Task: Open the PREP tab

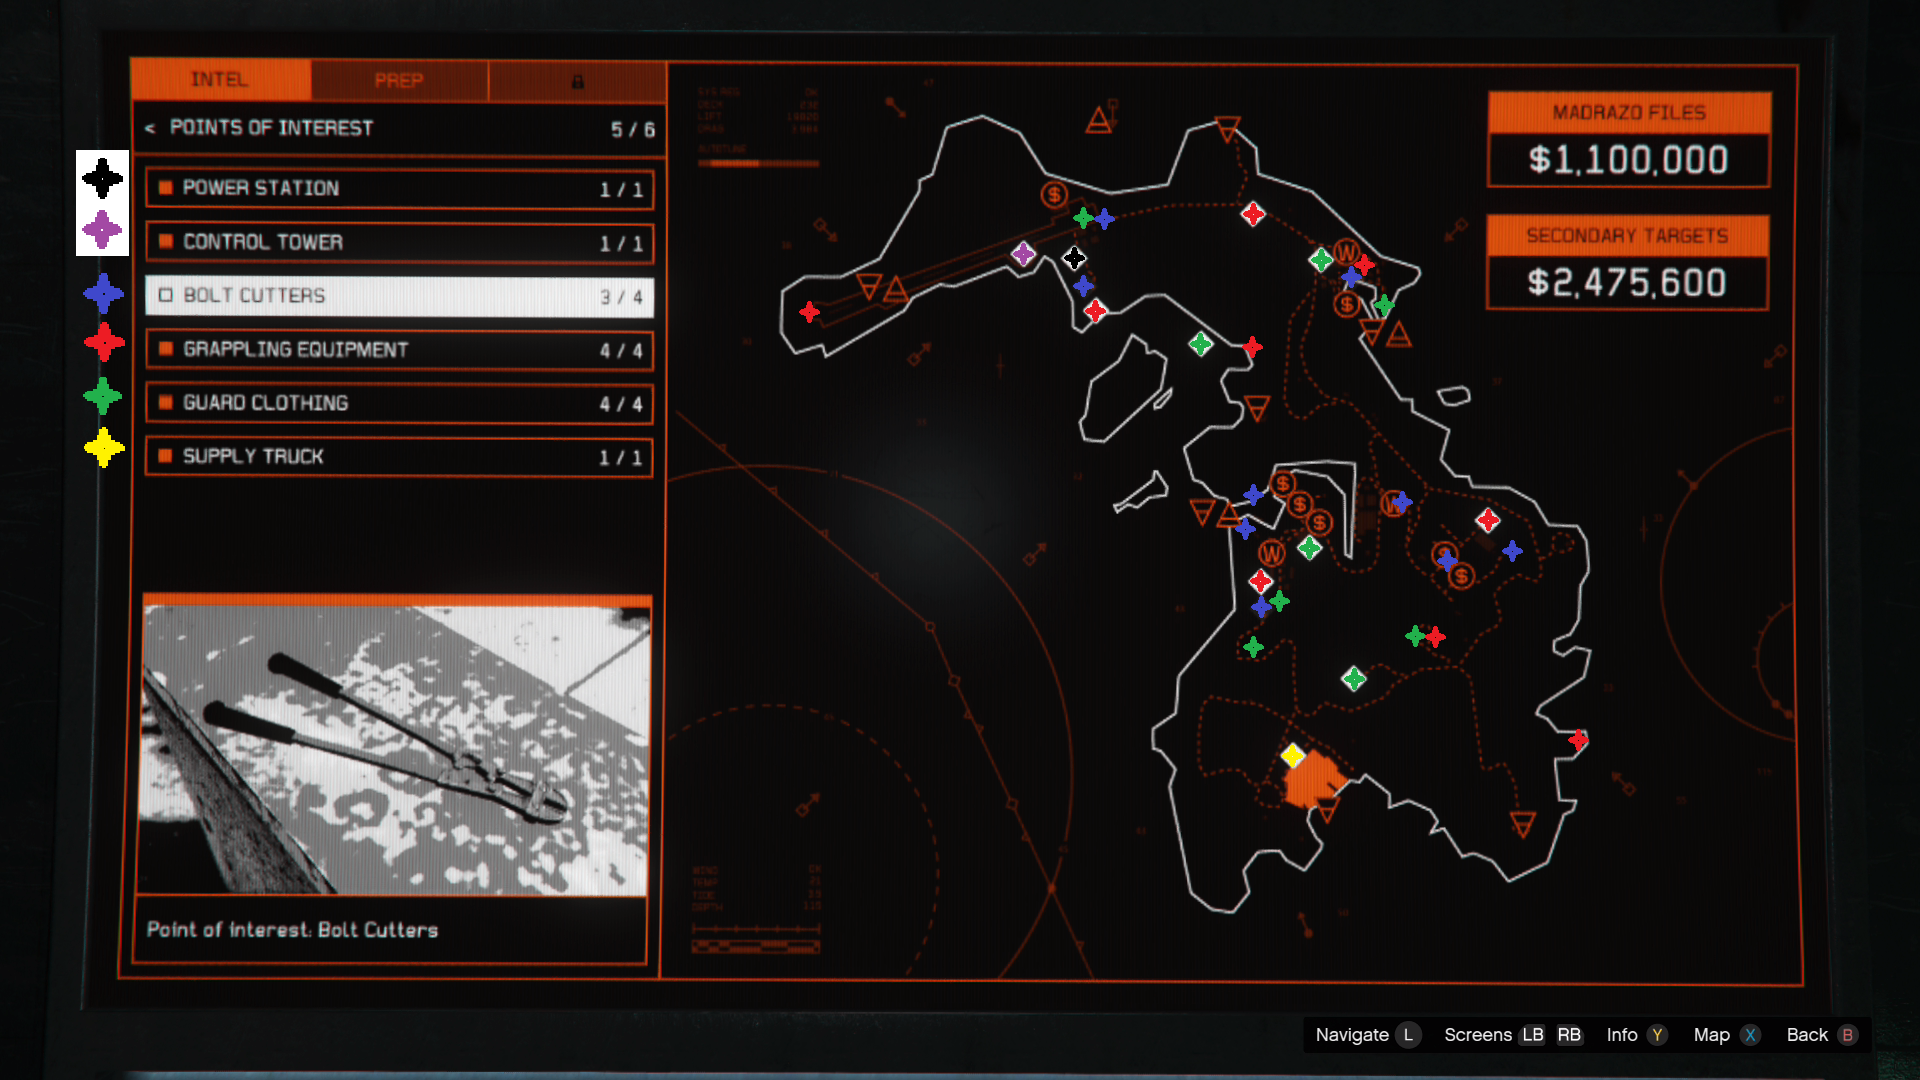Action: 399,80
